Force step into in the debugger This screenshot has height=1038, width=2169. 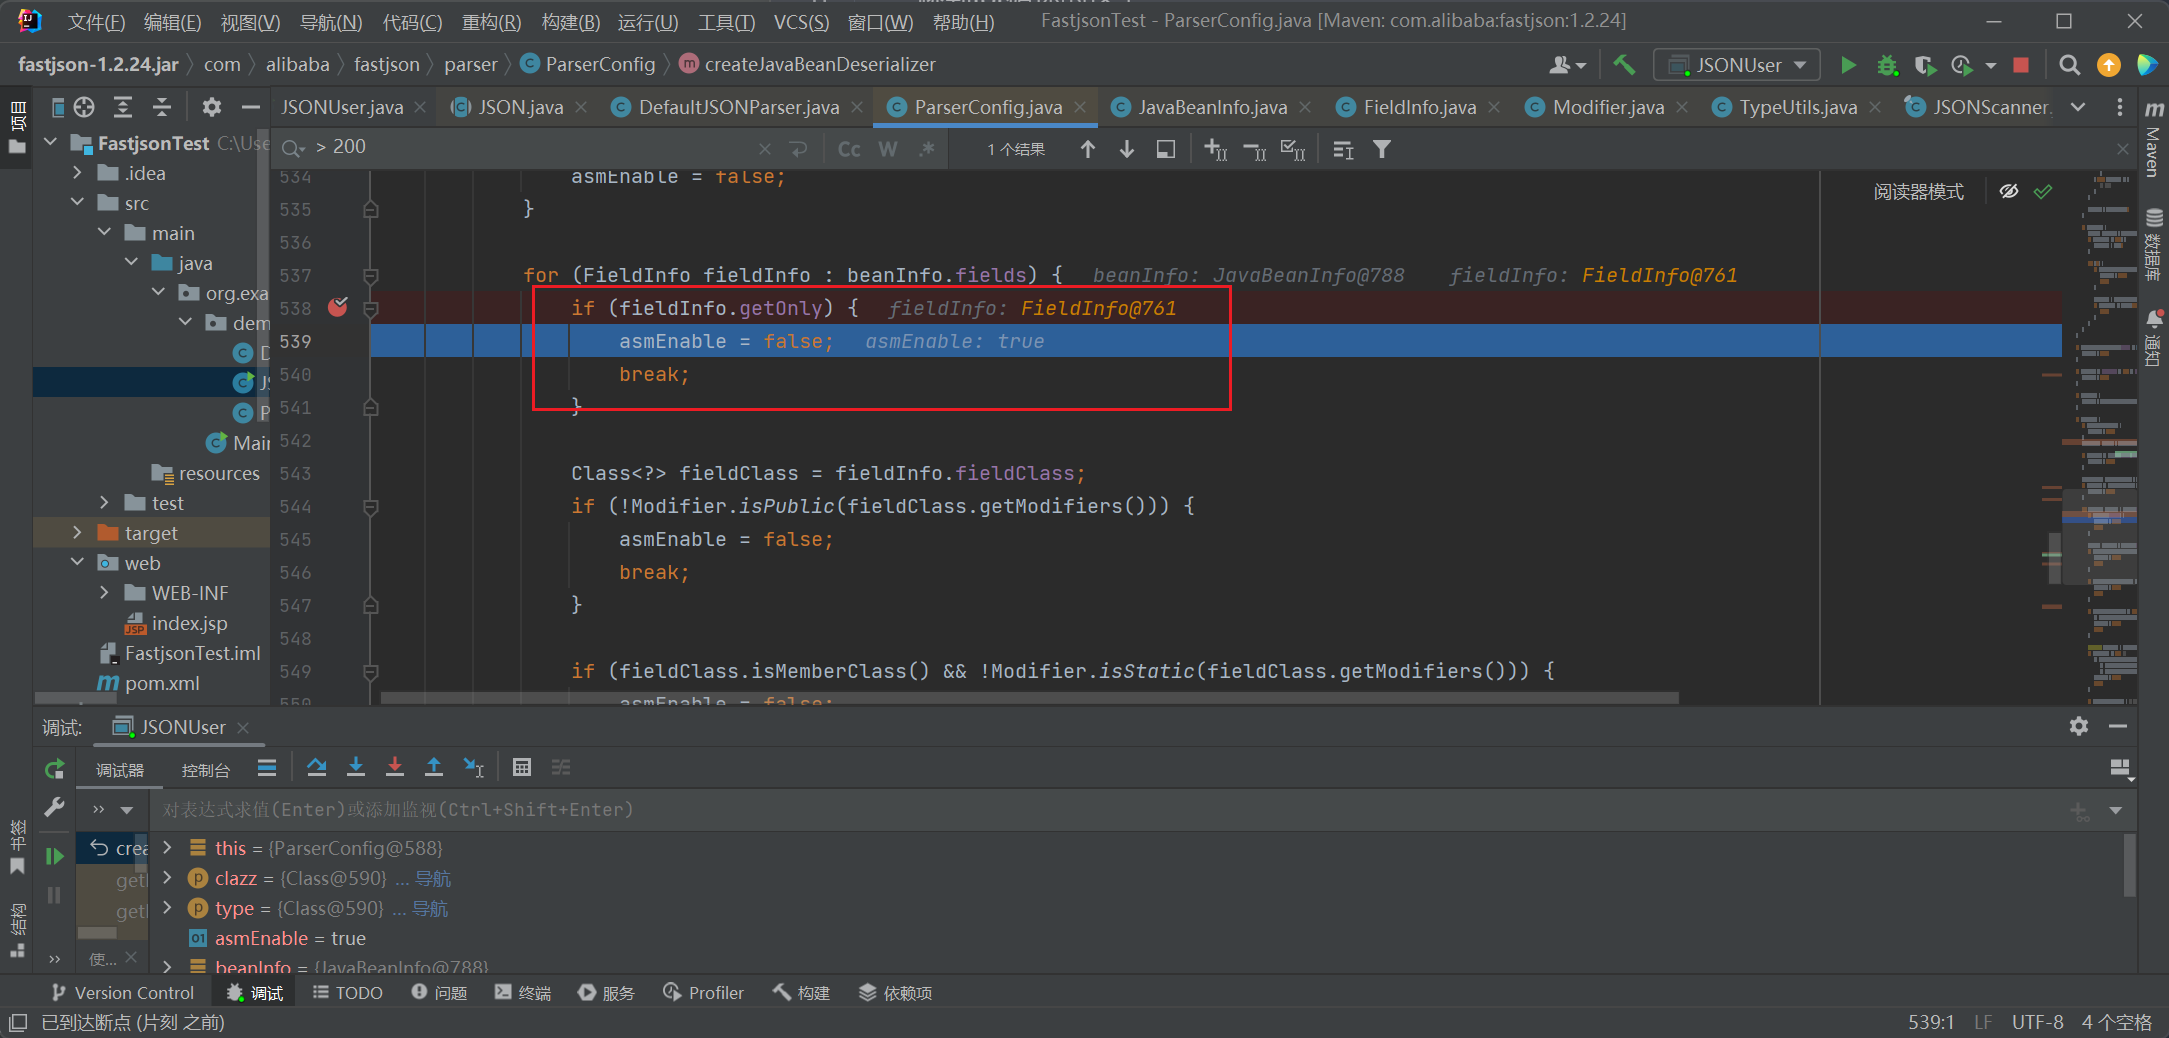(395, 767)
